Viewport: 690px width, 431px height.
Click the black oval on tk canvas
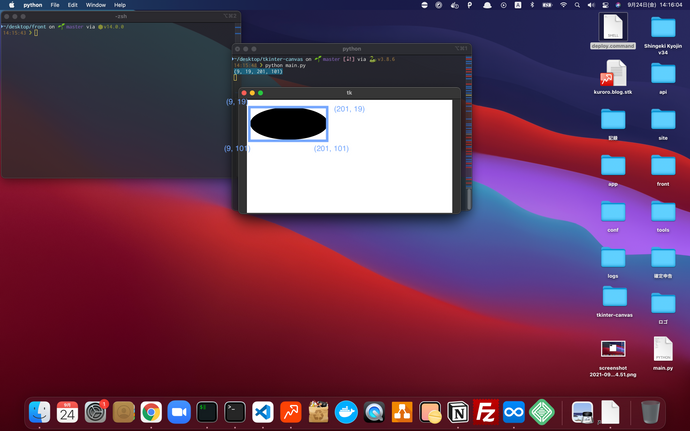click(x=288, y=124)
